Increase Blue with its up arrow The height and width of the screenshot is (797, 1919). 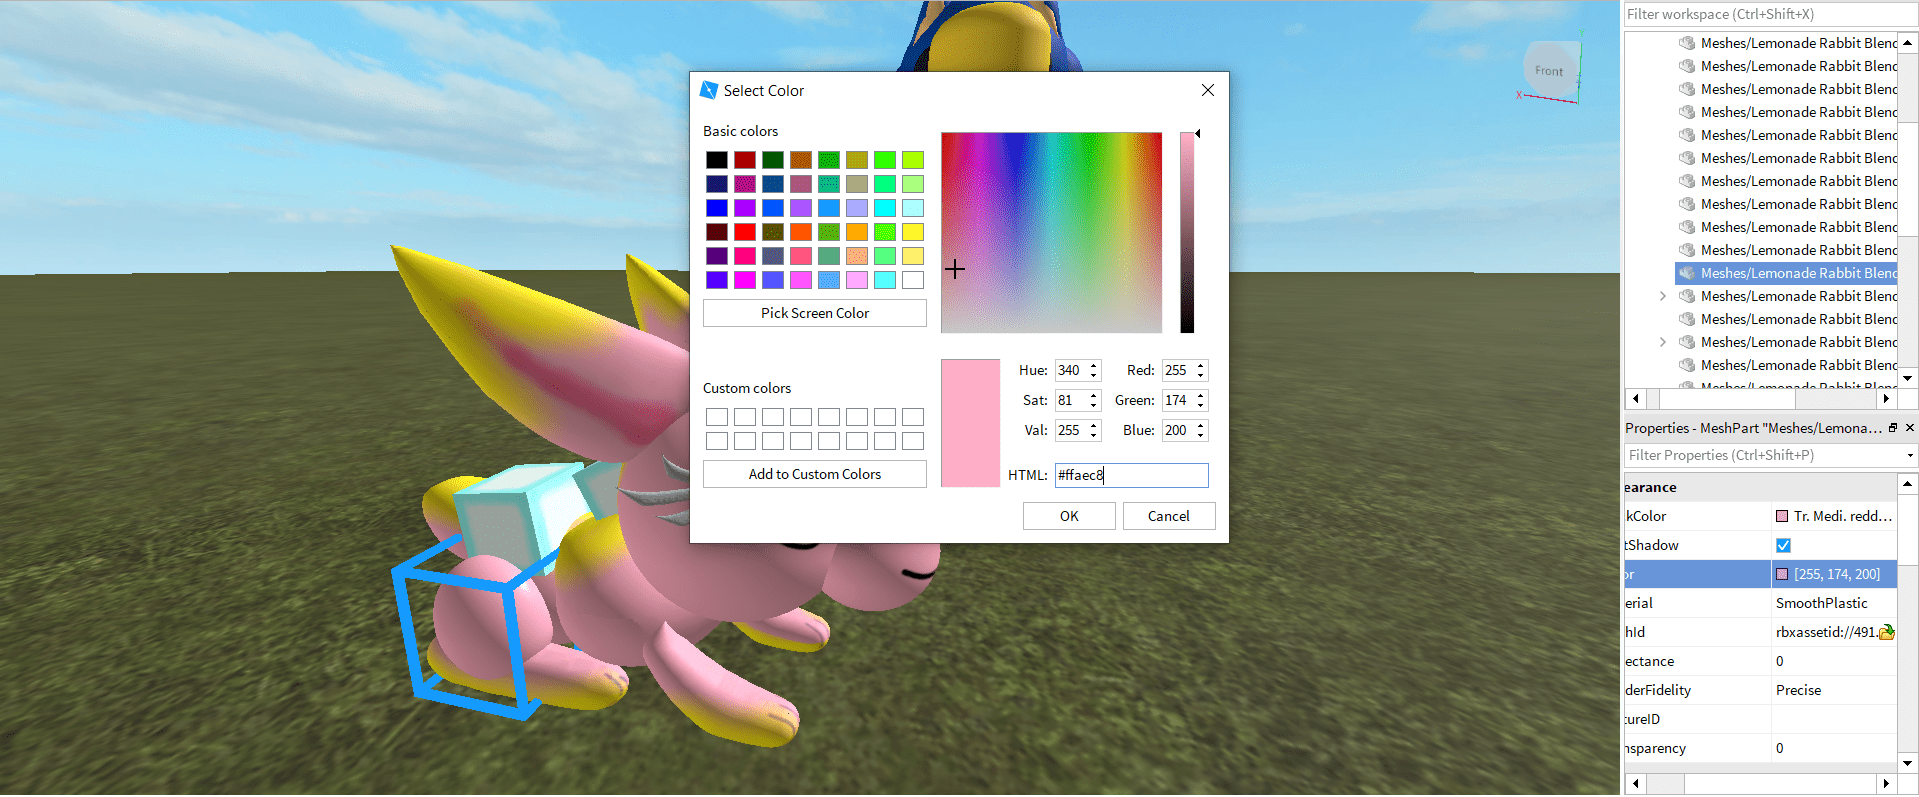point(1201,425)
